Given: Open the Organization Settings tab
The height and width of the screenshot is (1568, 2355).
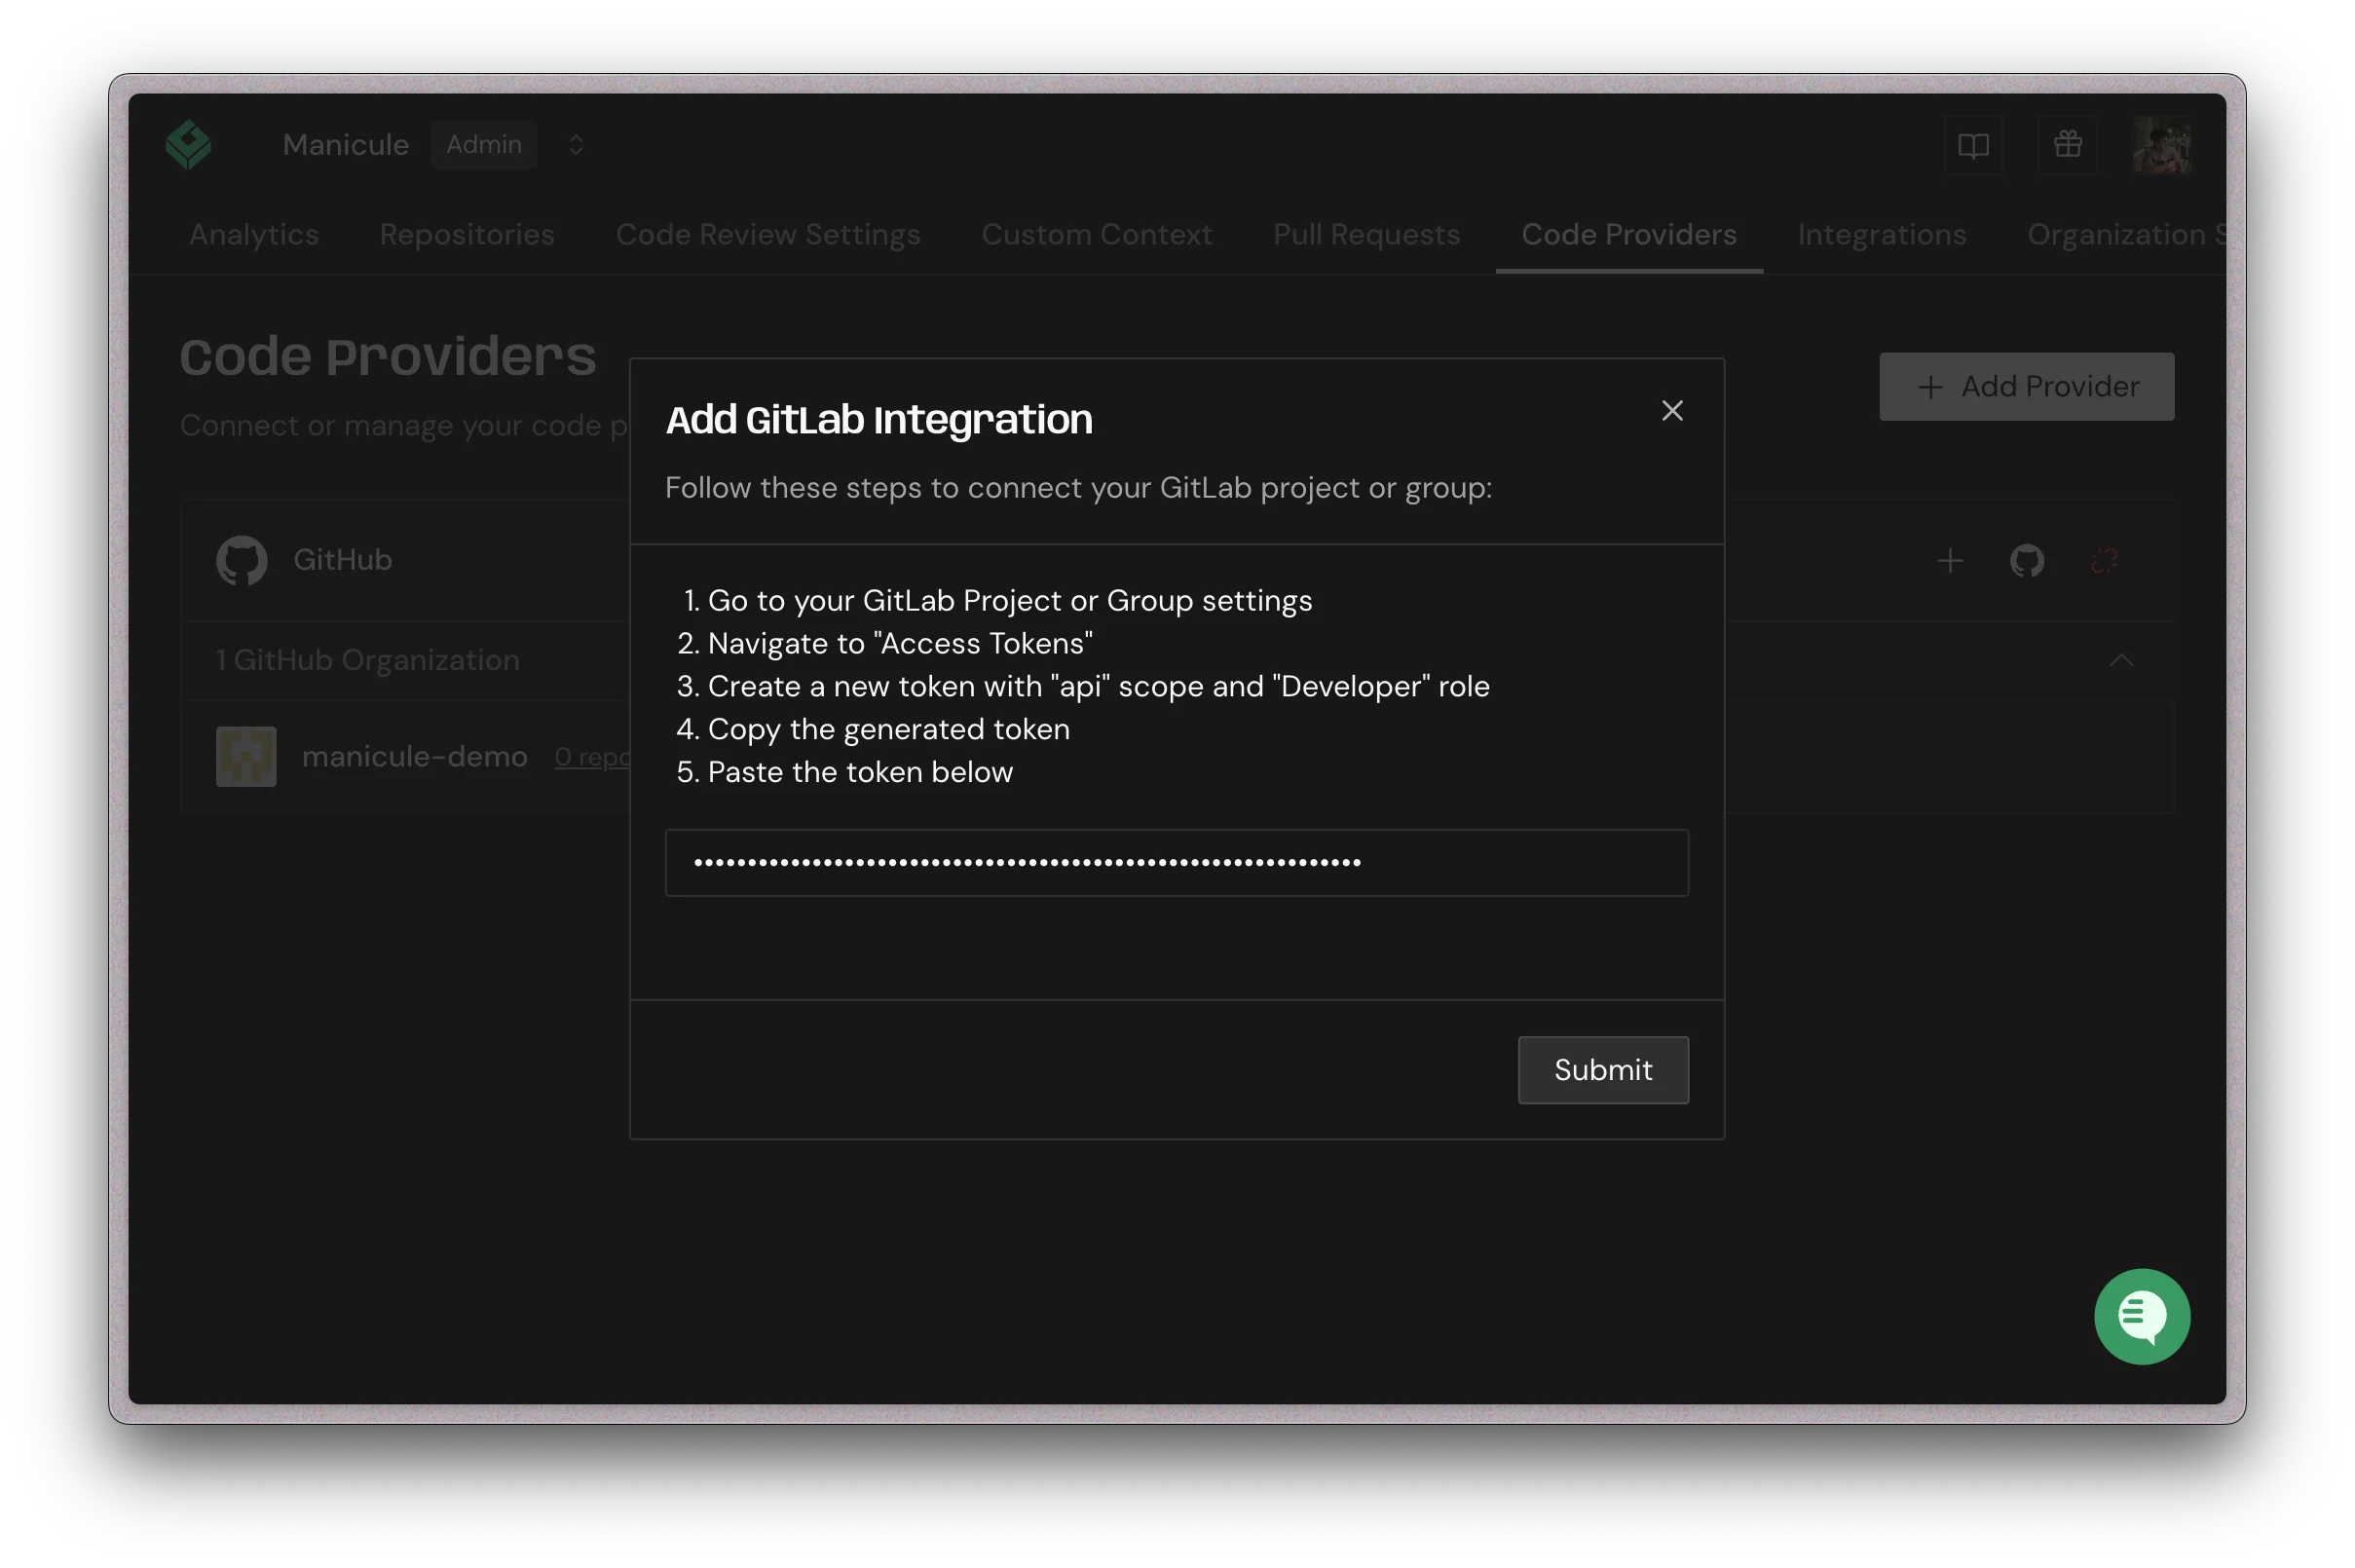Looking at the screenshot, I should pos(2126,234).
